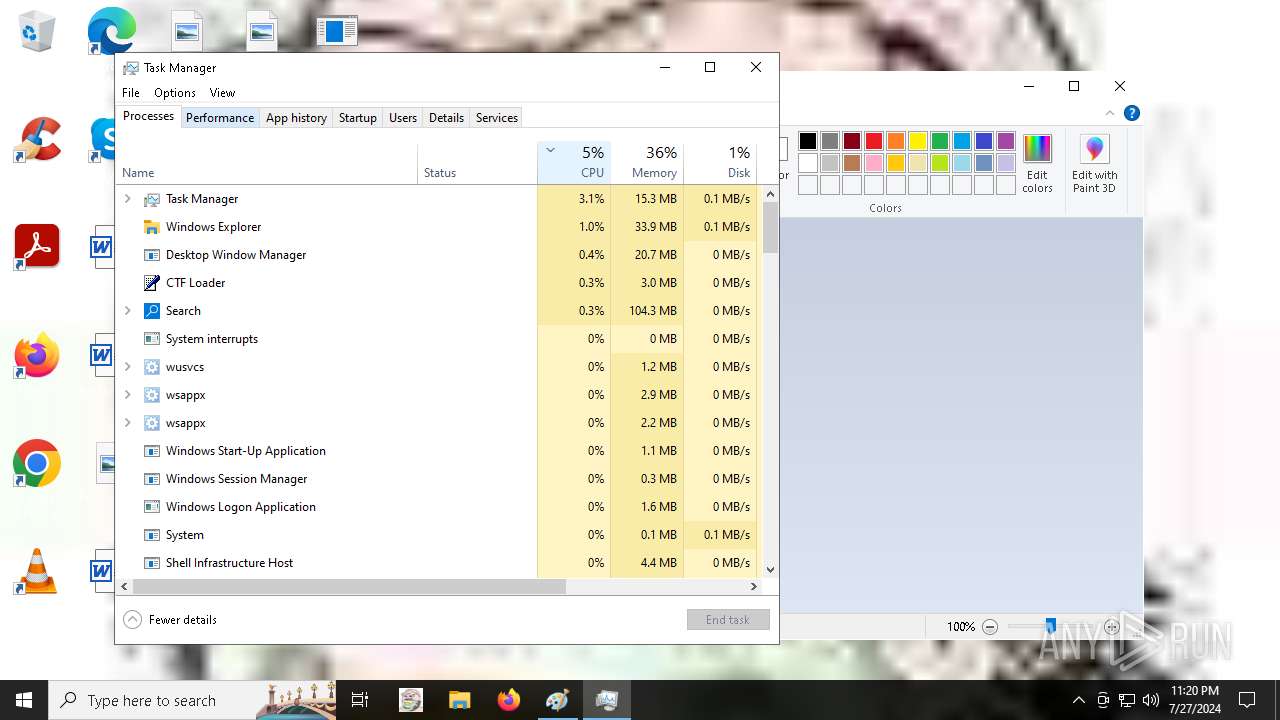This screenshot has width=1280, height=720.
Task: Collapse to Fewer details view
Action: 170,620
